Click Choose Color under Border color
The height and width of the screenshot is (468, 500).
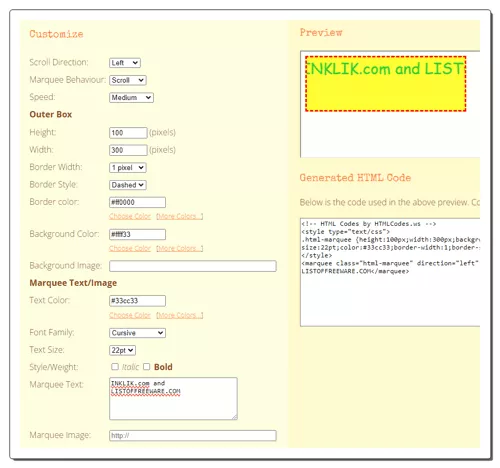pyautogui.click(x=130, y=216)
